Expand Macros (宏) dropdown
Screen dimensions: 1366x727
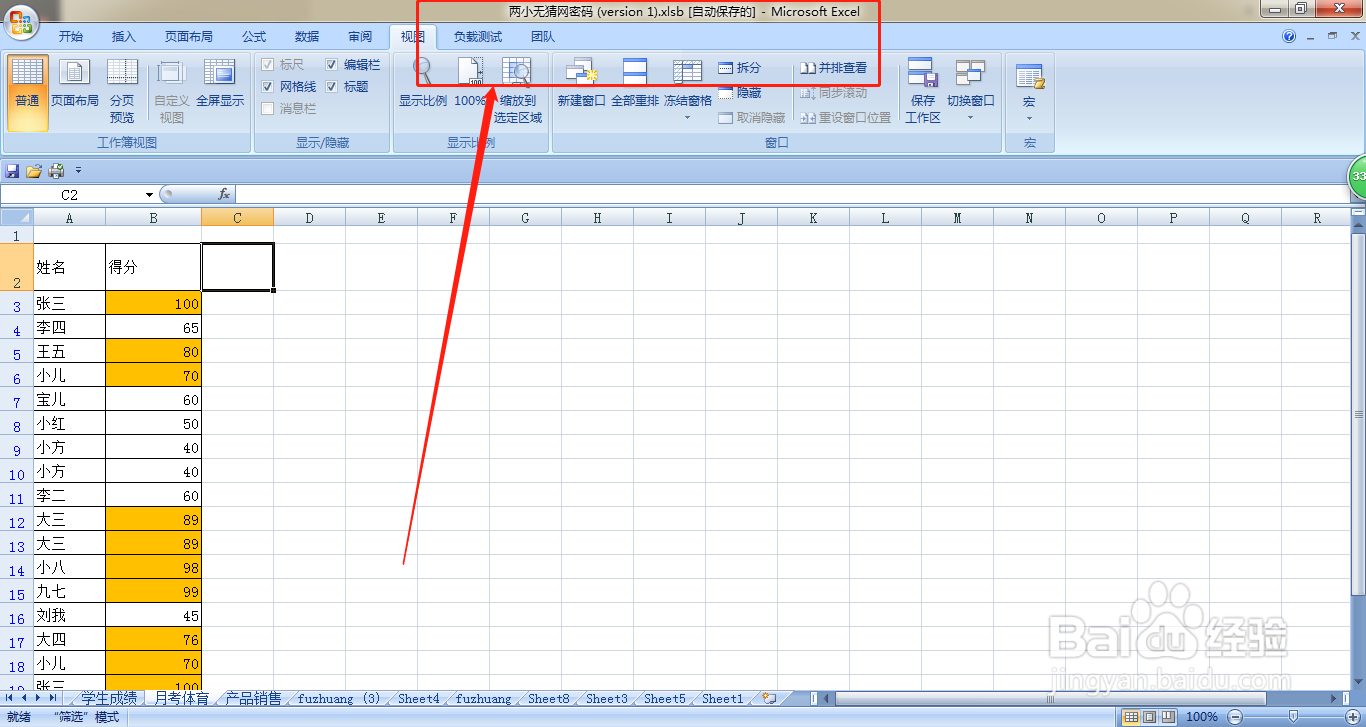(1029, 118)
